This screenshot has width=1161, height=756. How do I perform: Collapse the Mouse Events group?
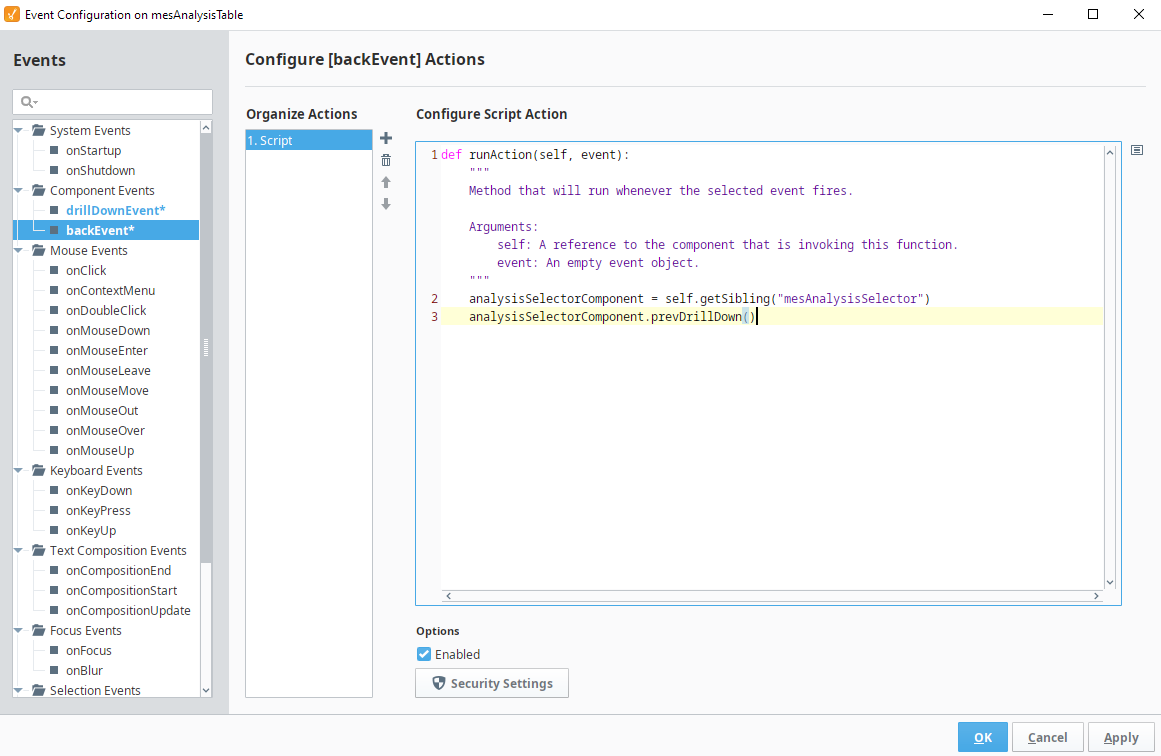pos(19,250)
